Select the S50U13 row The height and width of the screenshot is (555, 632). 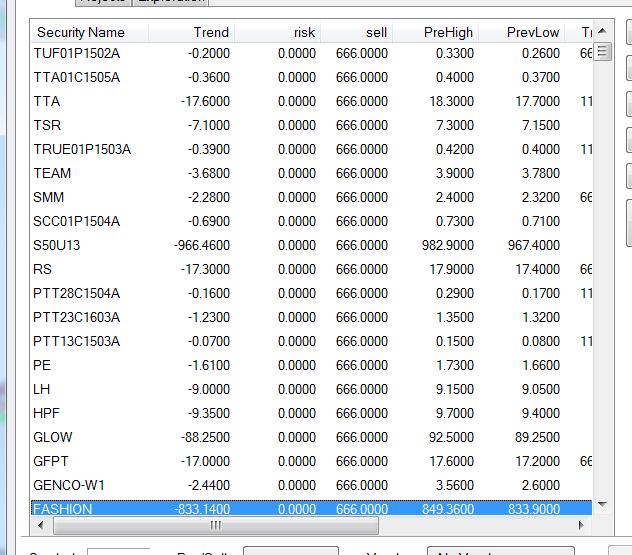click(x=311, y=245)
